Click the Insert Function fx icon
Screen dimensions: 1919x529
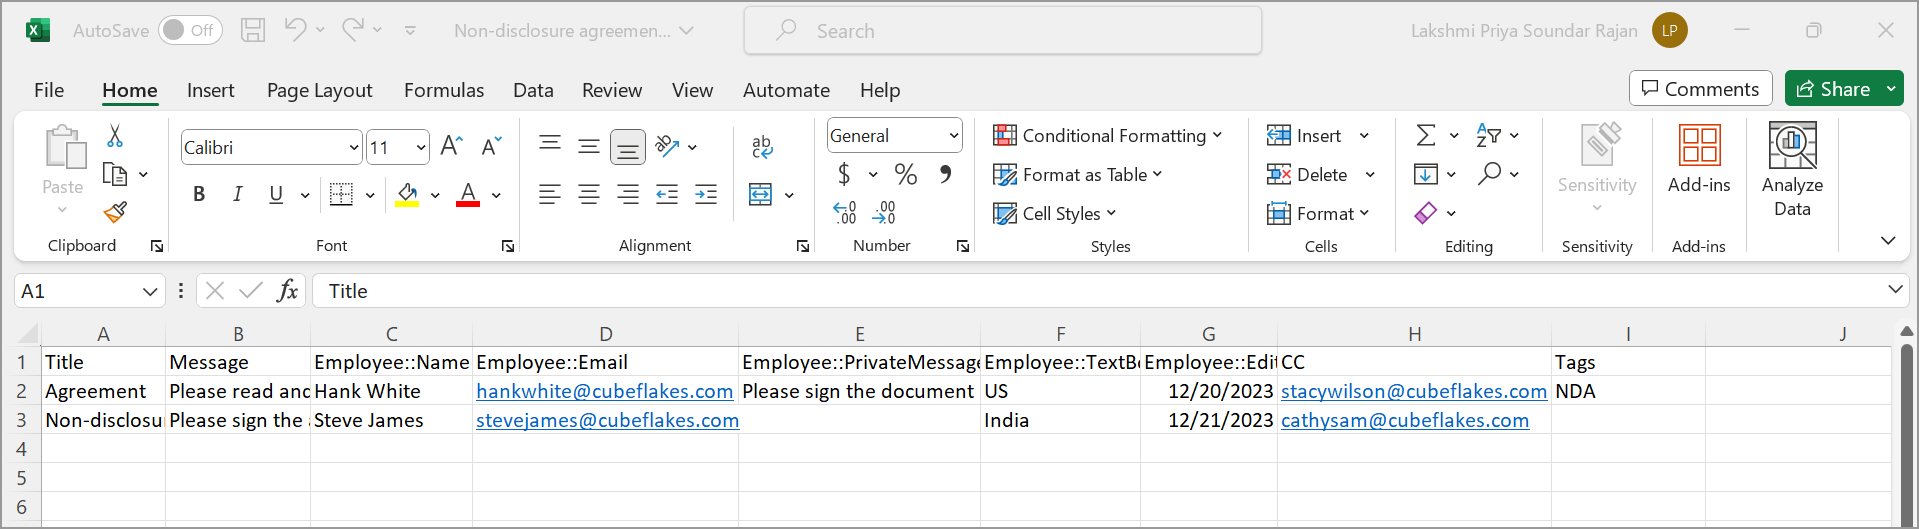pyautogui.click(x=288, y=291)
